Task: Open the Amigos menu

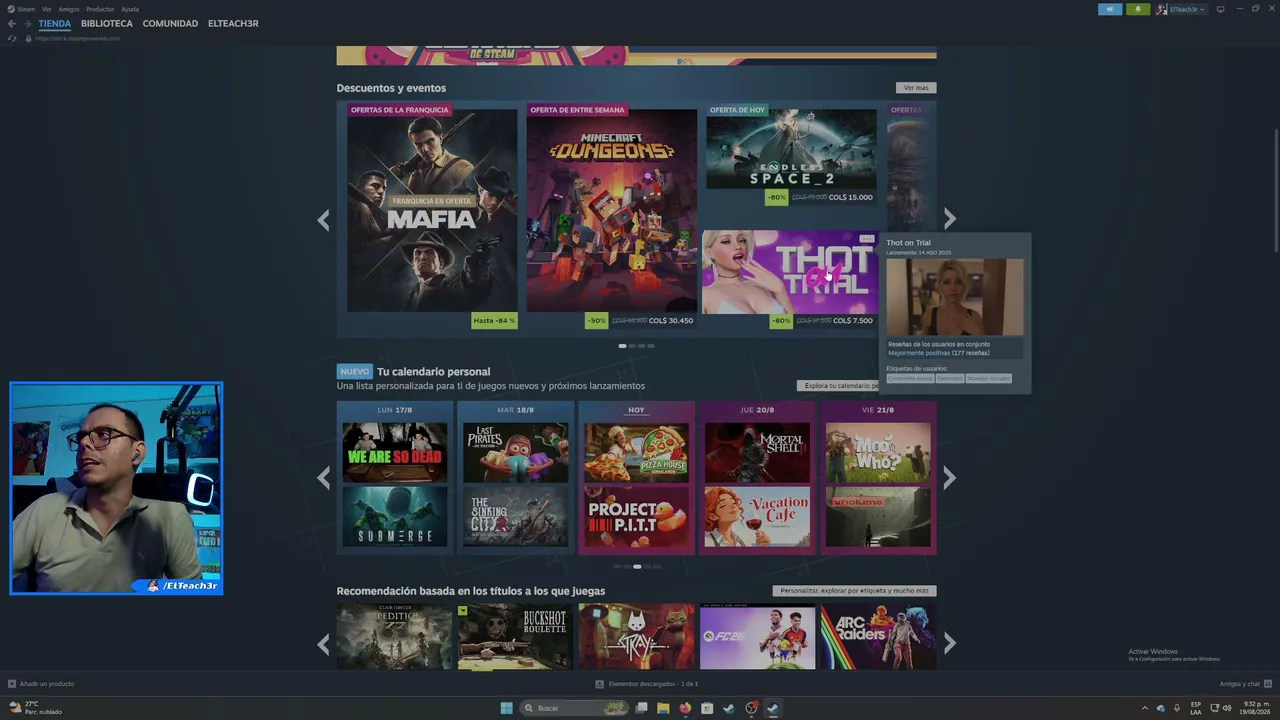Action: click(69, 9)
